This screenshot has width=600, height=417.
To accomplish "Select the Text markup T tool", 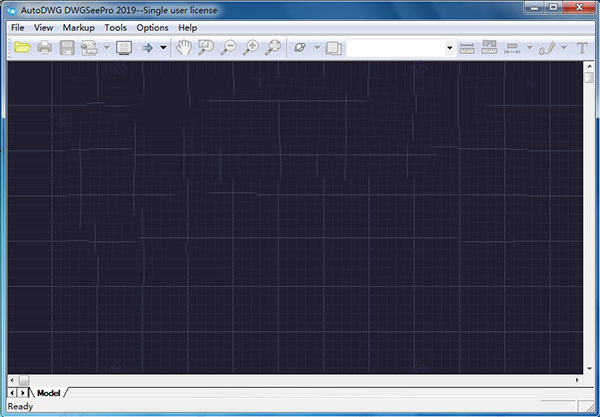I will pos(582,48).
